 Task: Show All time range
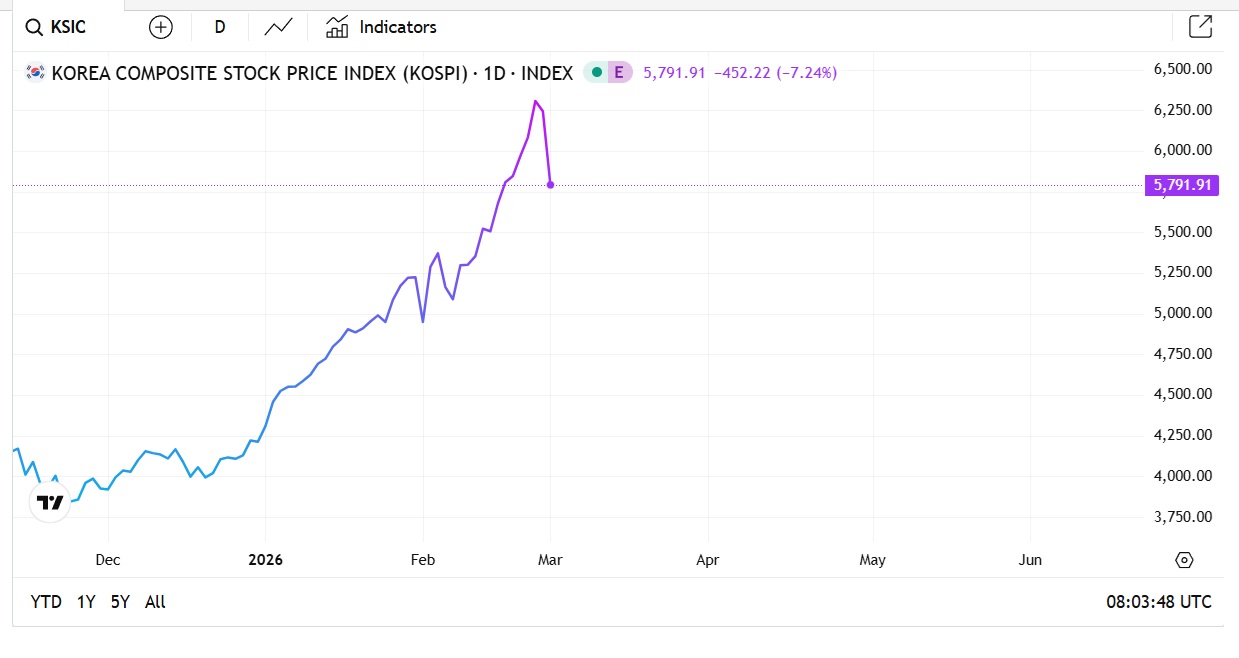pyautogui.click(x=155, y=602)
